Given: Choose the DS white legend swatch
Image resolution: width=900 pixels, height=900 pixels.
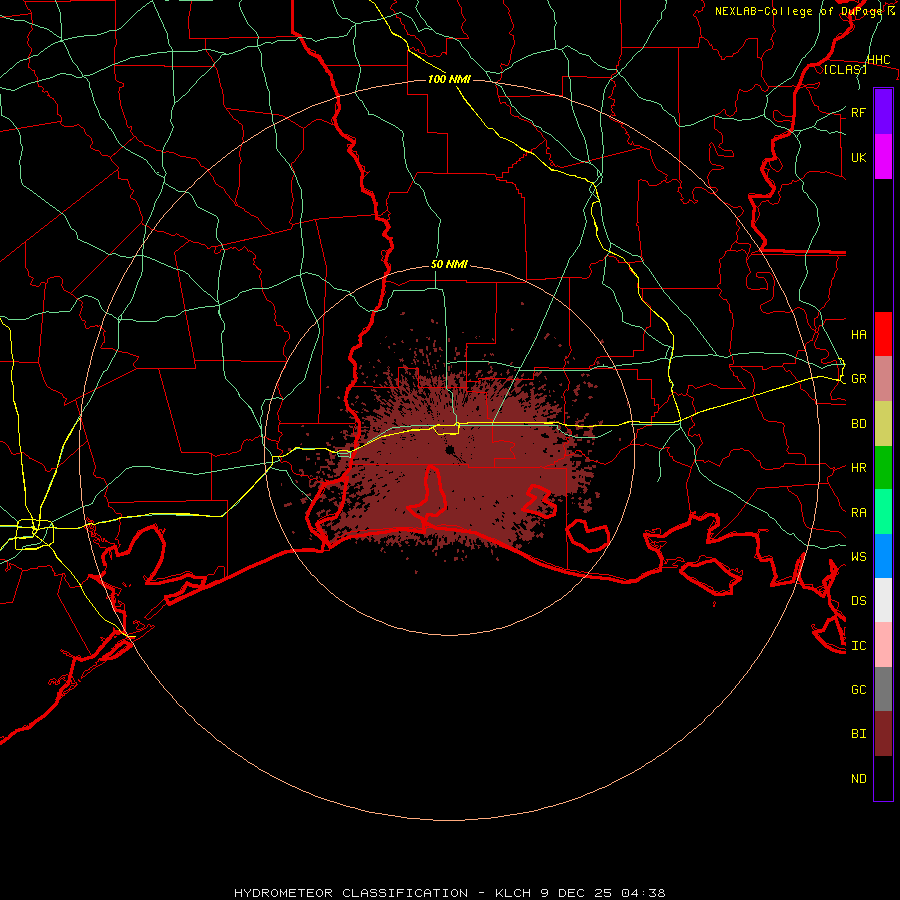Looking at the screenshot, I should (883, 600).
